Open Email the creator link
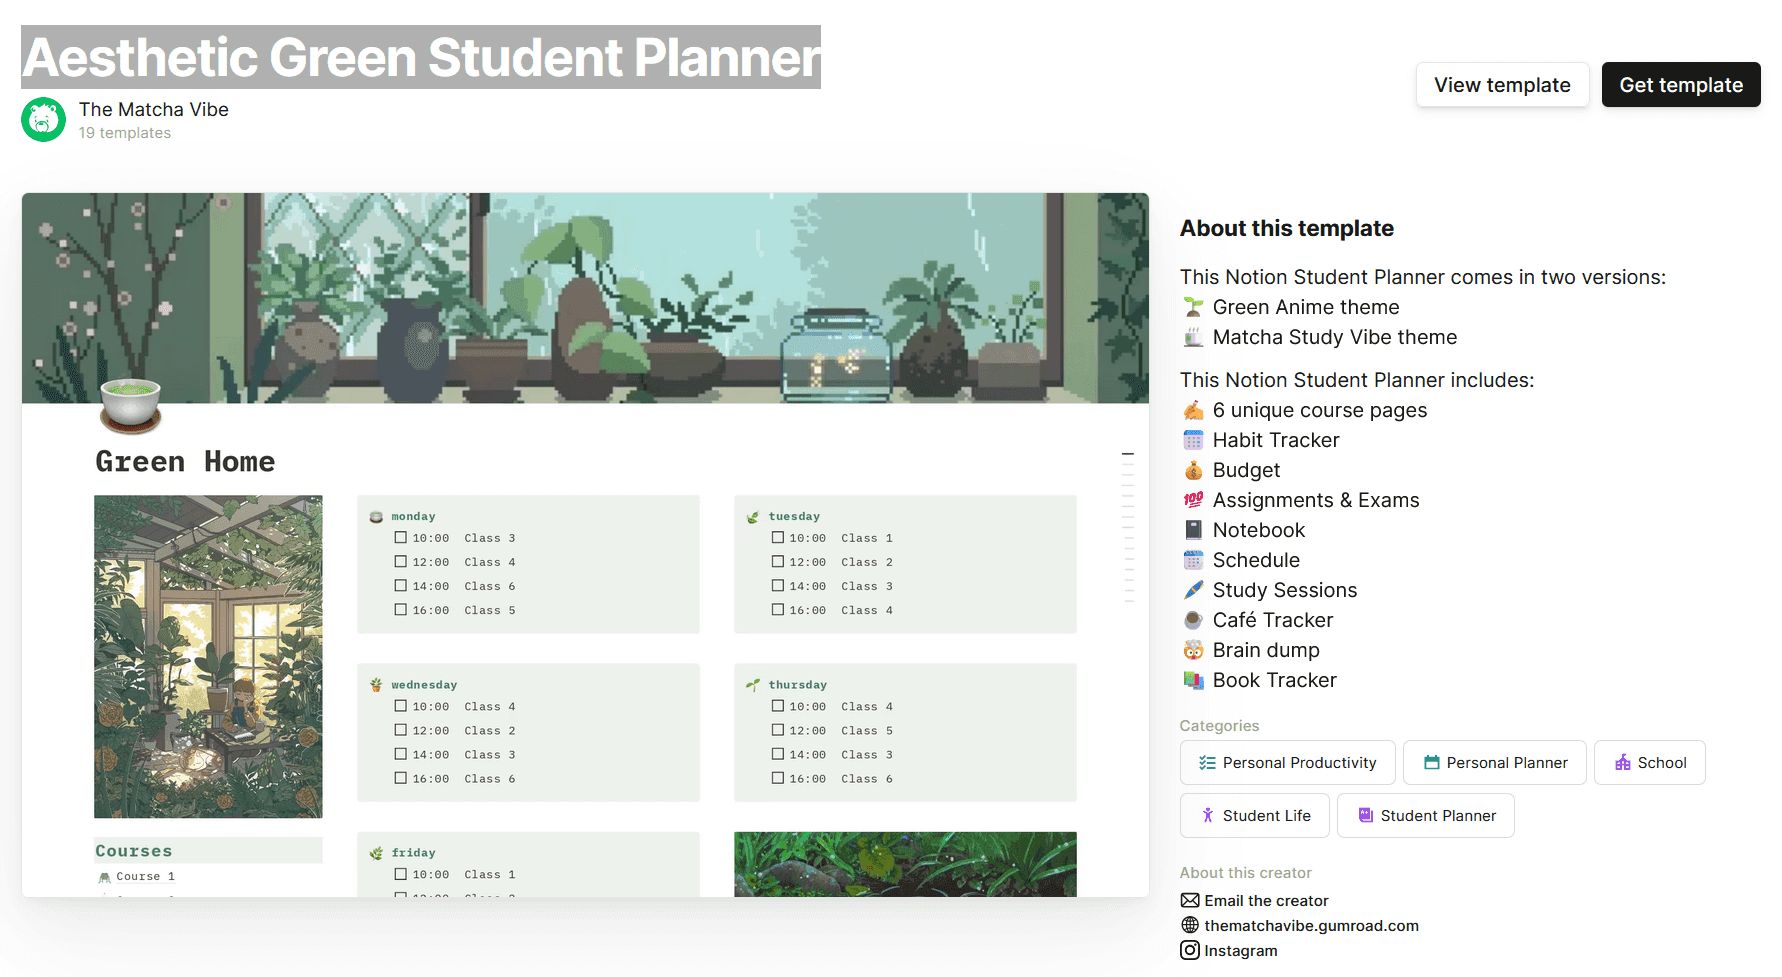 coord(1266,901)
